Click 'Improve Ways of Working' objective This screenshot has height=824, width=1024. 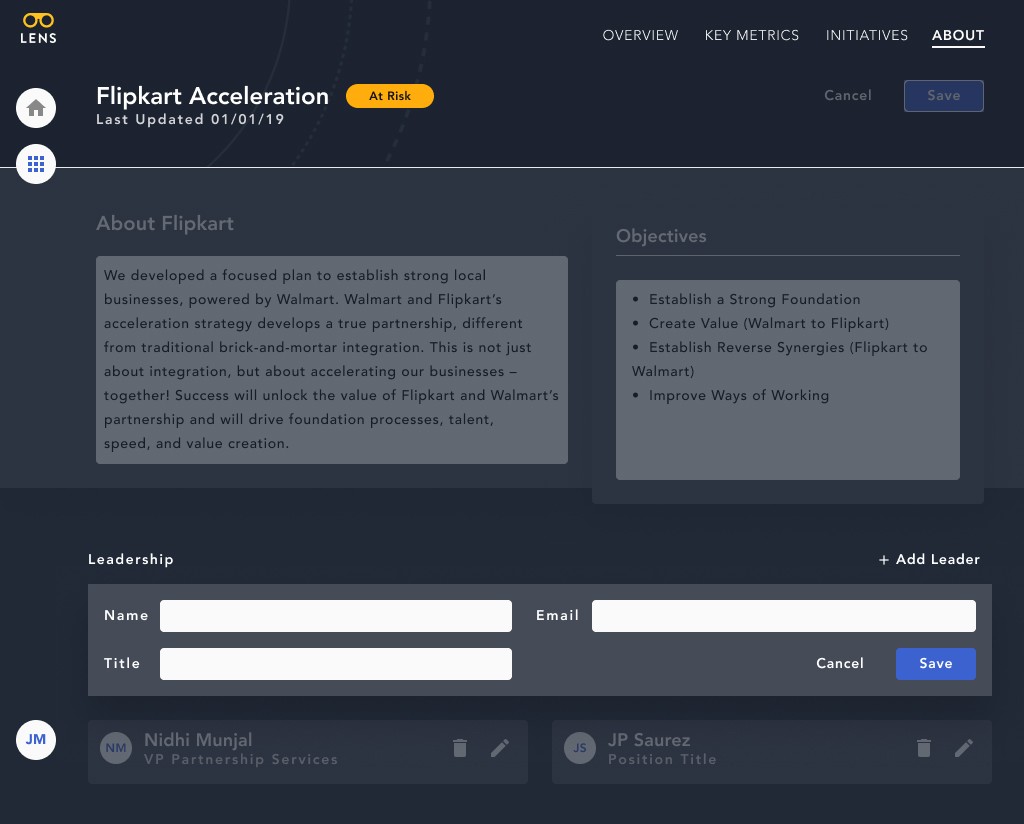pos(739,396)
